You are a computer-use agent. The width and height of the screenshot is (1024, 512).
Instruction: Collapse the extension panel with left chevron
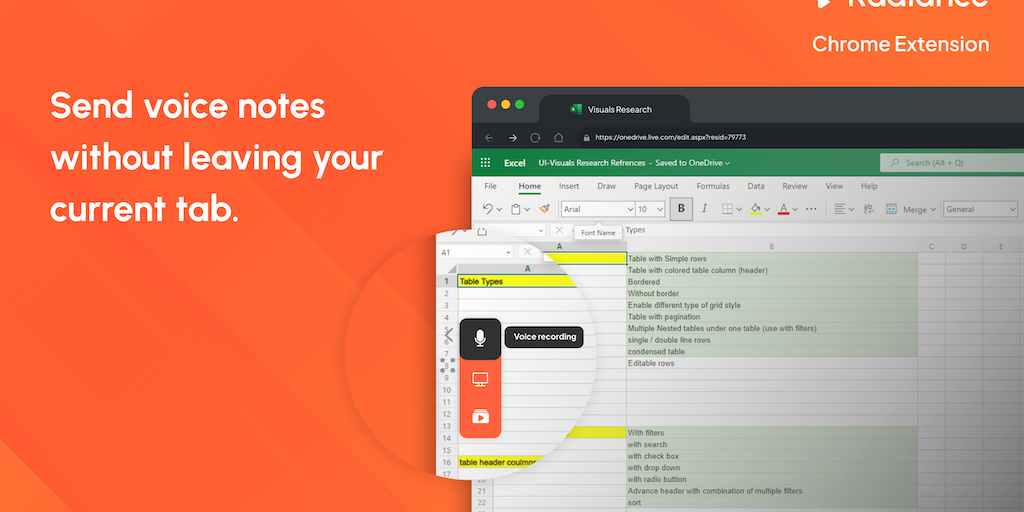449,334
